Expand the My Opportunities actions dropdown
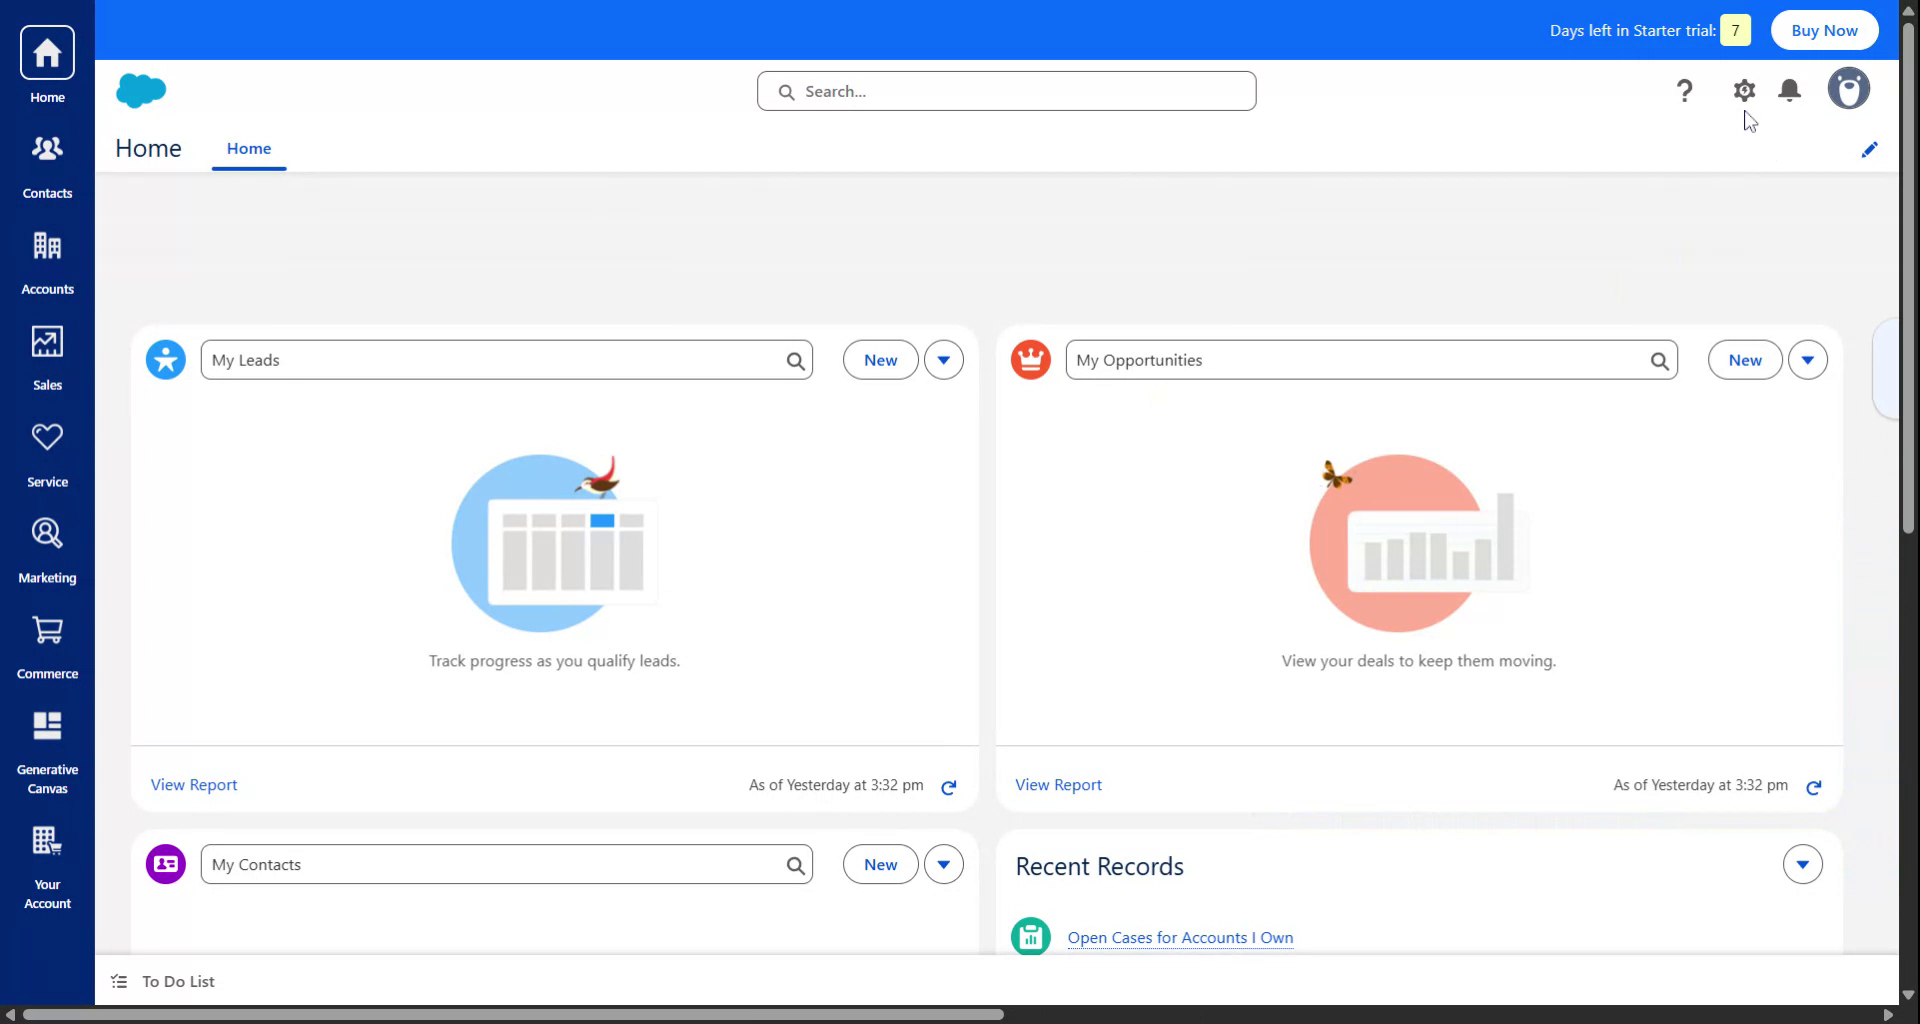Viewport: 1920px width, 1024px height. click(x=1807, y=360)
